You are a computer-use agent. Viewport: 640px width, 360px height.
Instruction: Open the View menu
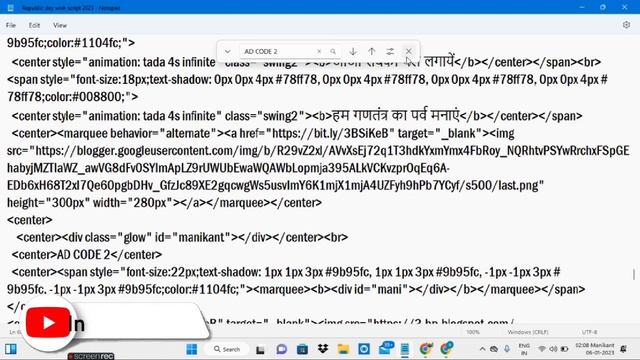coord(60,25)
